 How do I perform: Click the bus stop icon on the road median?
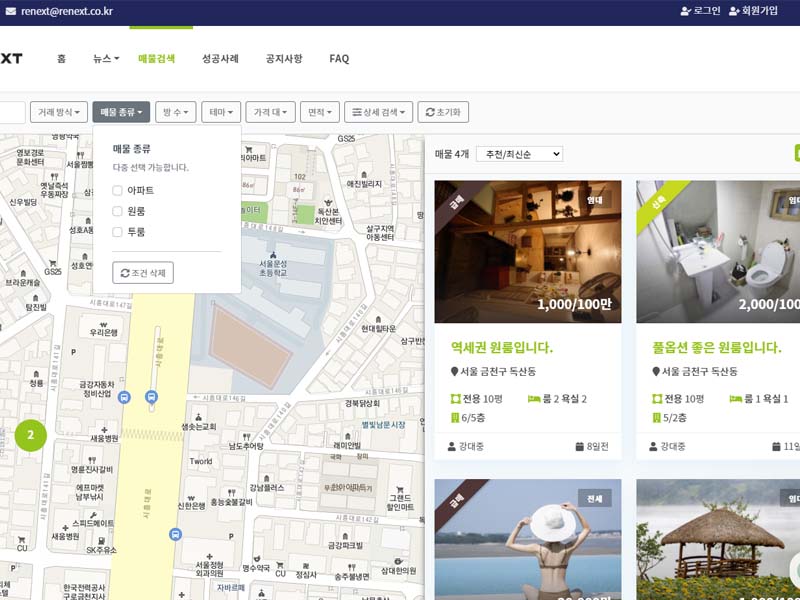coord(151,396)
